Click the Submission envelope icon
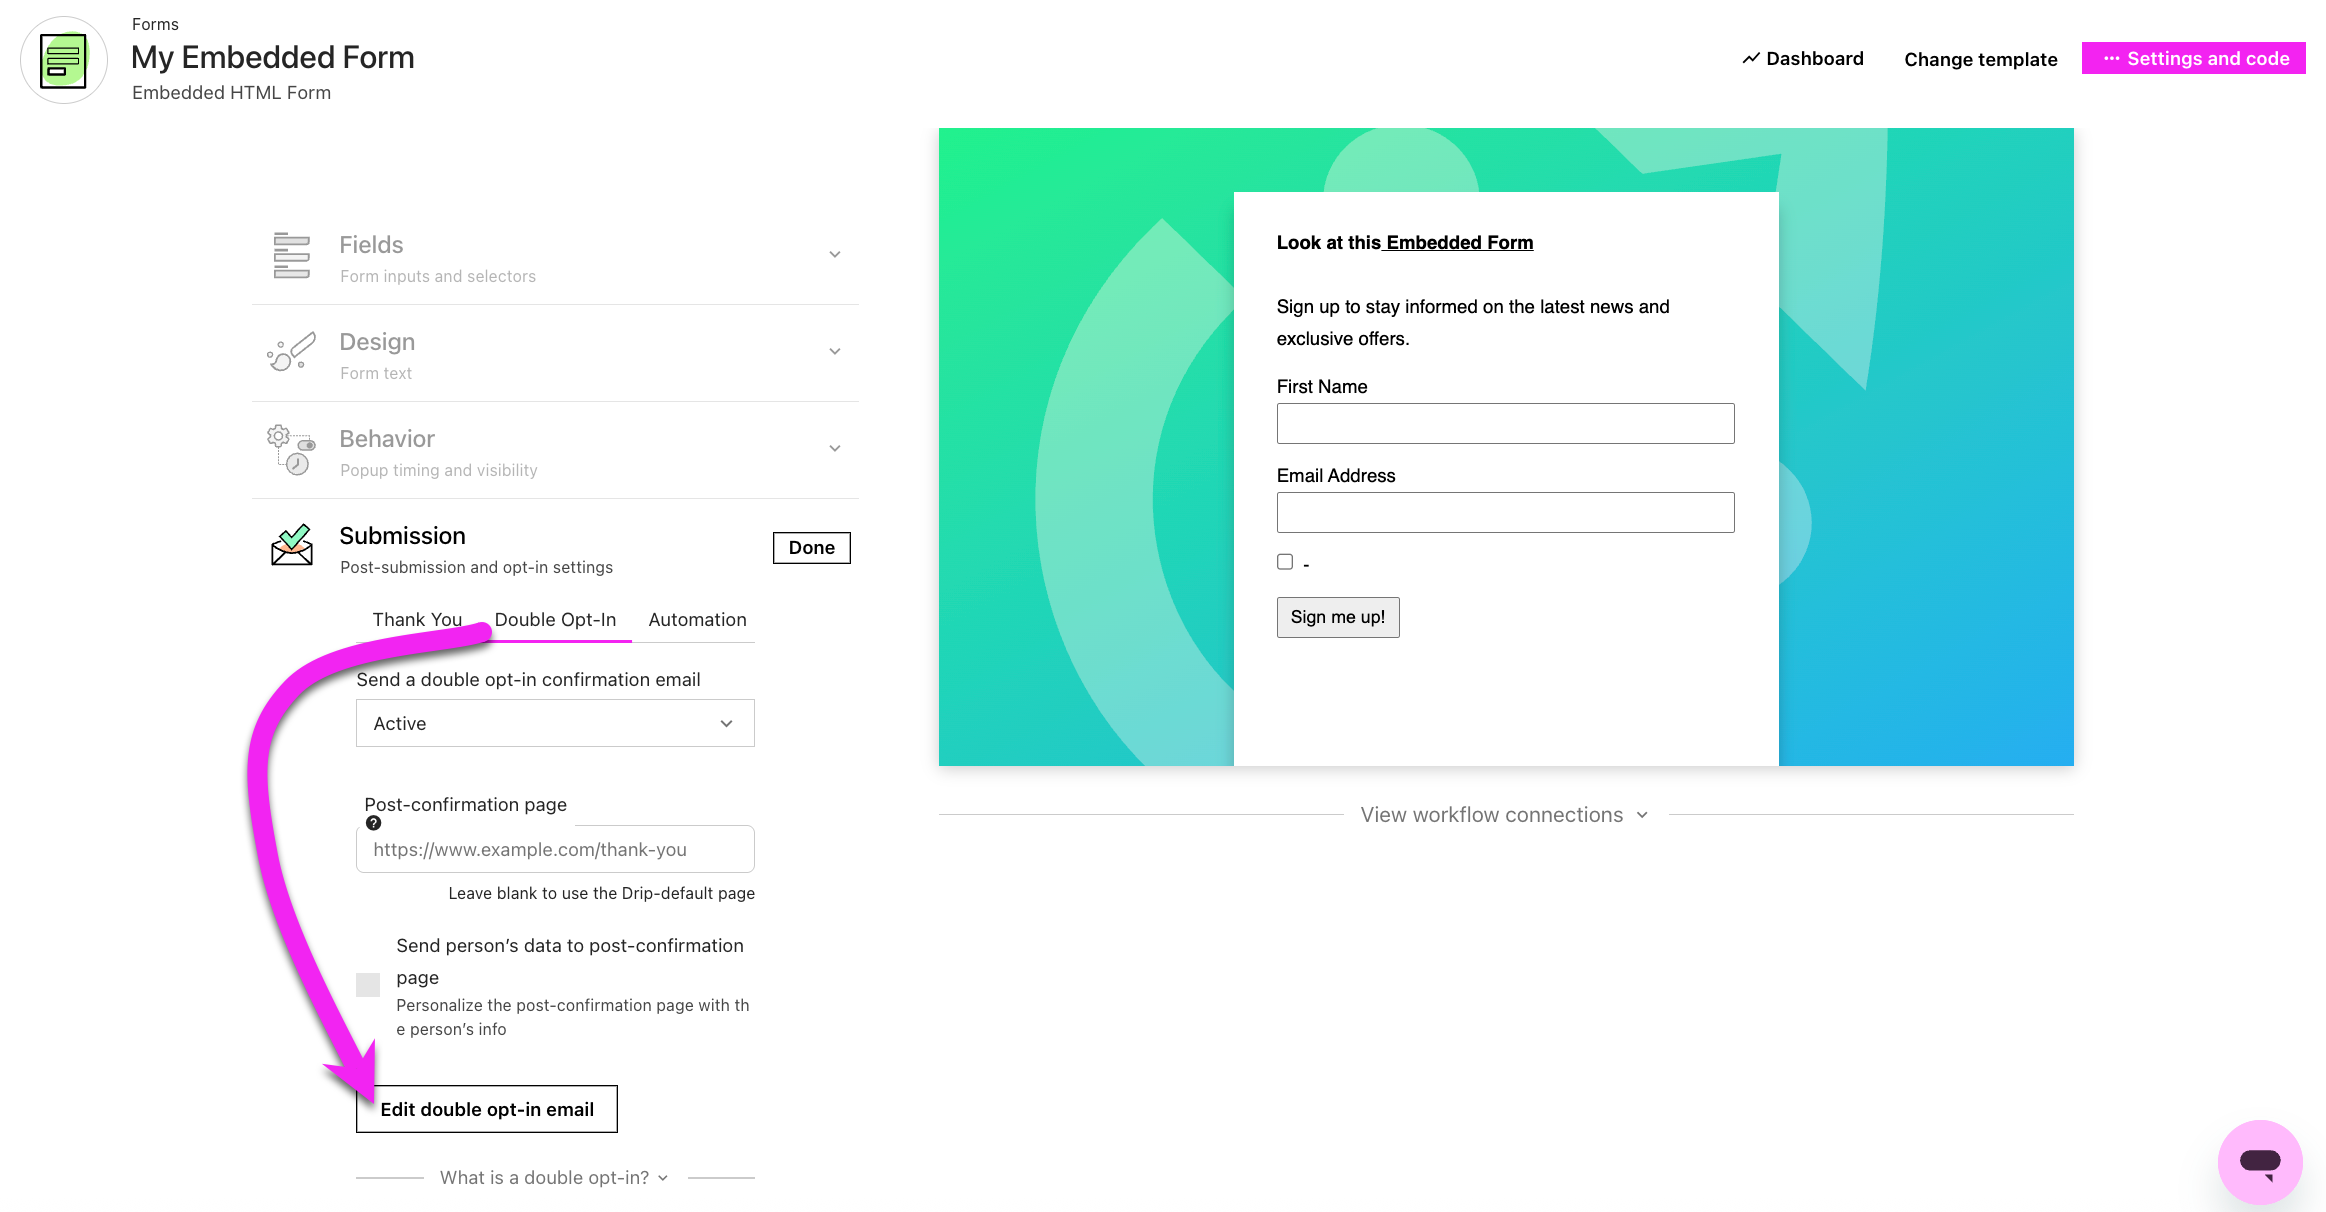The width and height of the screenshot is (2326, 1212). [x=292, y=548]
